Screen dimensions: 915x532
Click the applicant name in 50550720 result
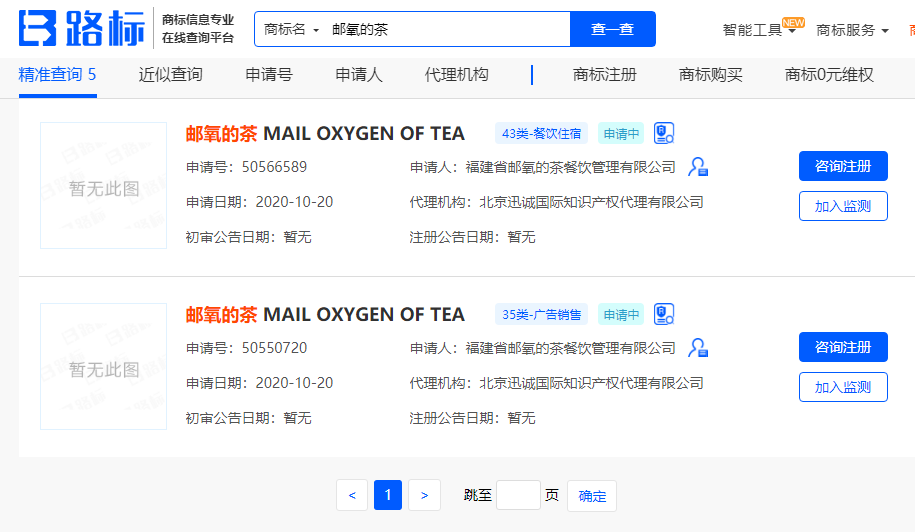pos(570,348)
